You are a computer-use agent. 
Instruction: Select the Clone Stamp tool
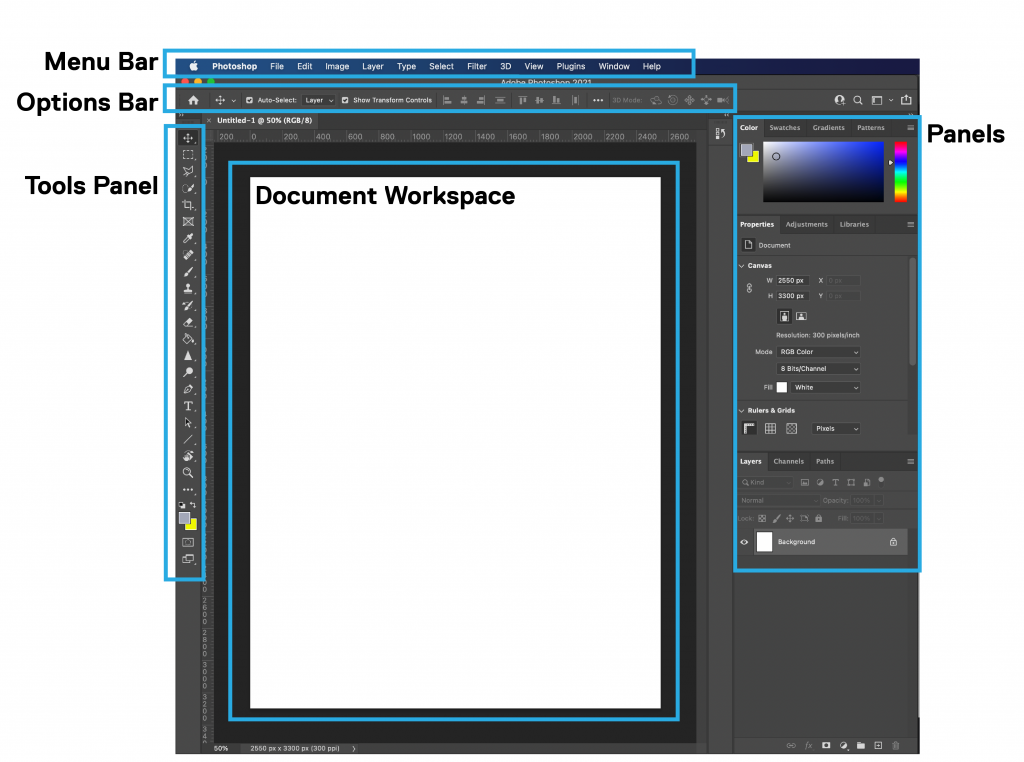coord(188,289)
